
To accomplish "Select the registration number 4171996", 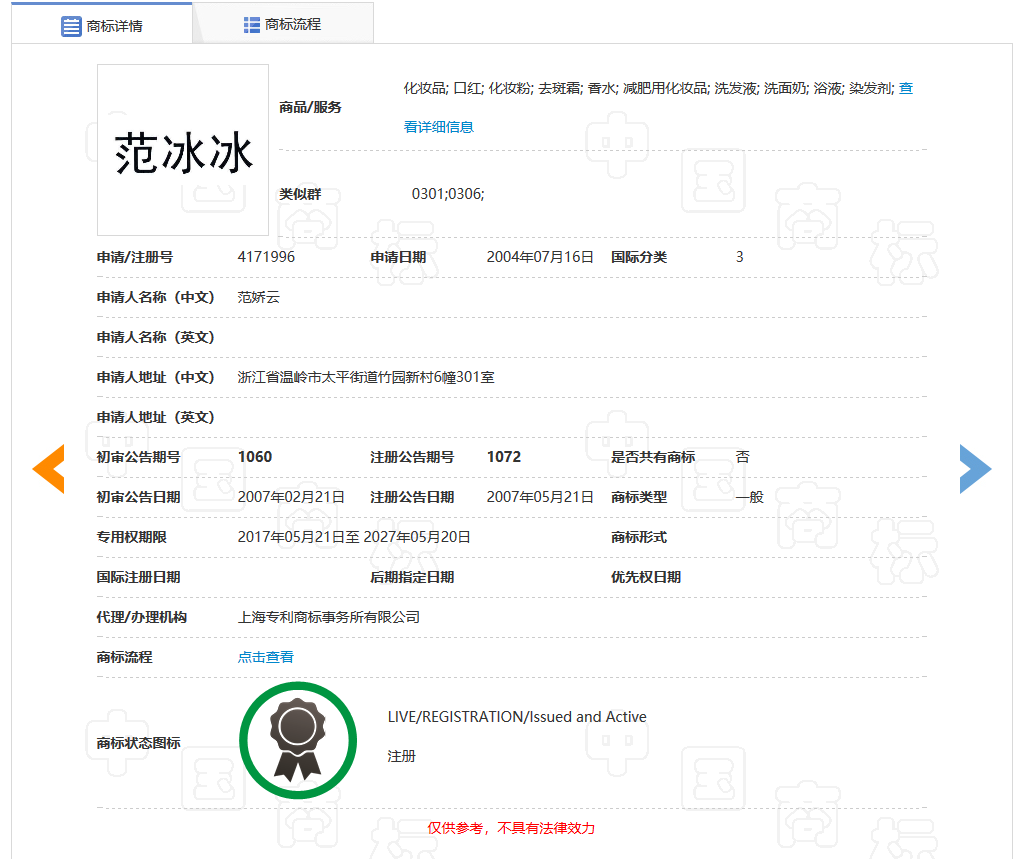I will click(x=266, y=257).
